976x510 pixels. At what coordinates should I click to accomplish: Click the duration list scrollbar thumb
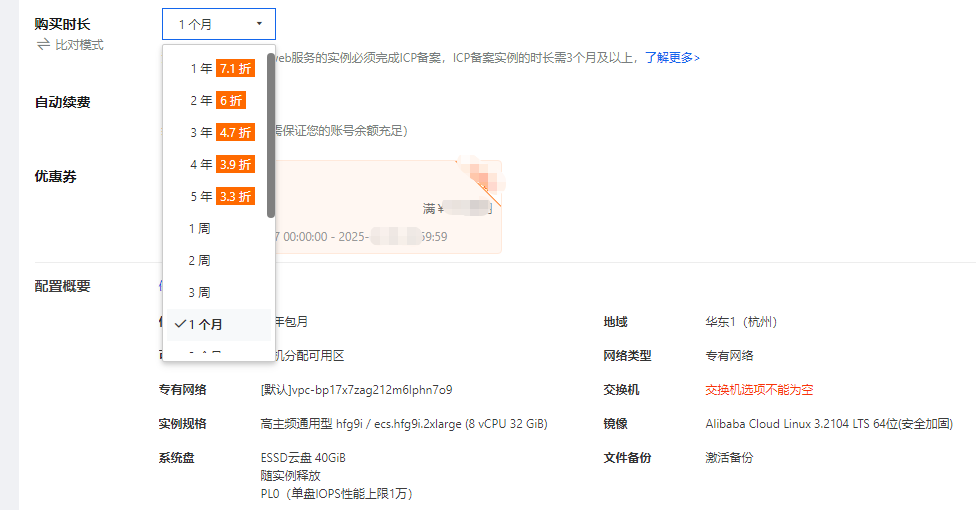[x=271, y=130]
